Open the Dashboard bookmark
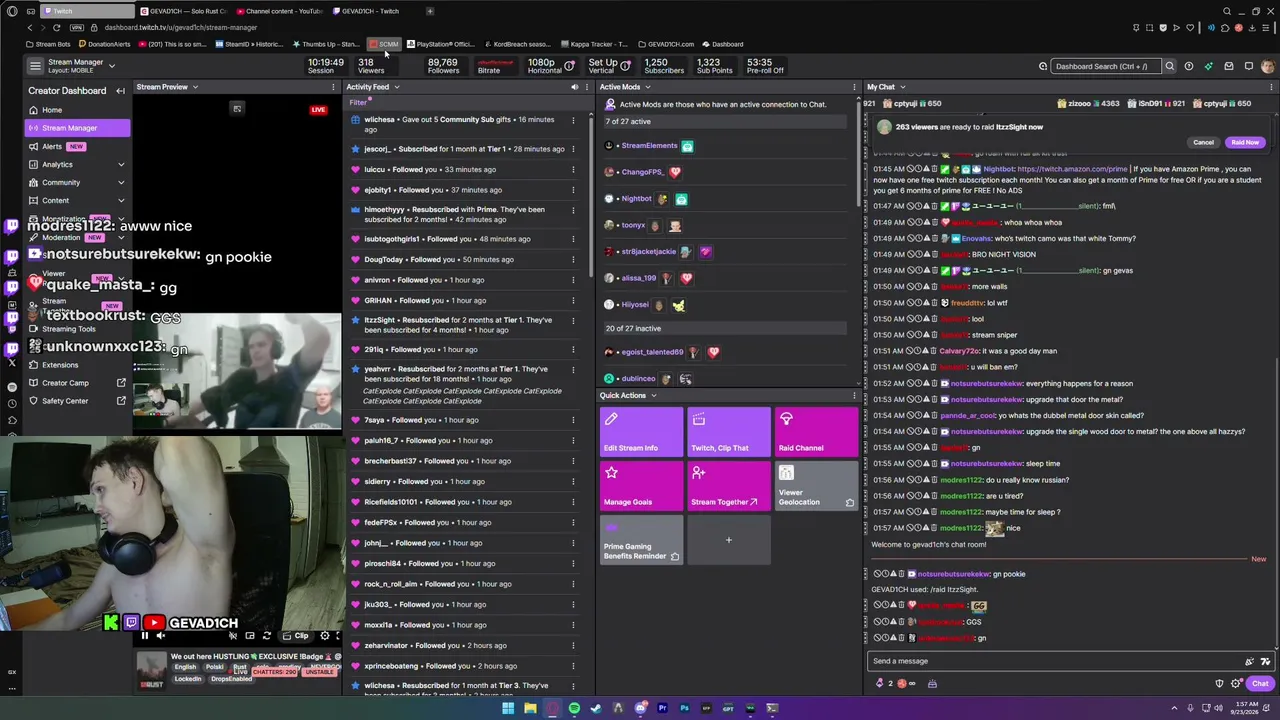Screen dimensions: 1280x720 (x=722, y=44)
